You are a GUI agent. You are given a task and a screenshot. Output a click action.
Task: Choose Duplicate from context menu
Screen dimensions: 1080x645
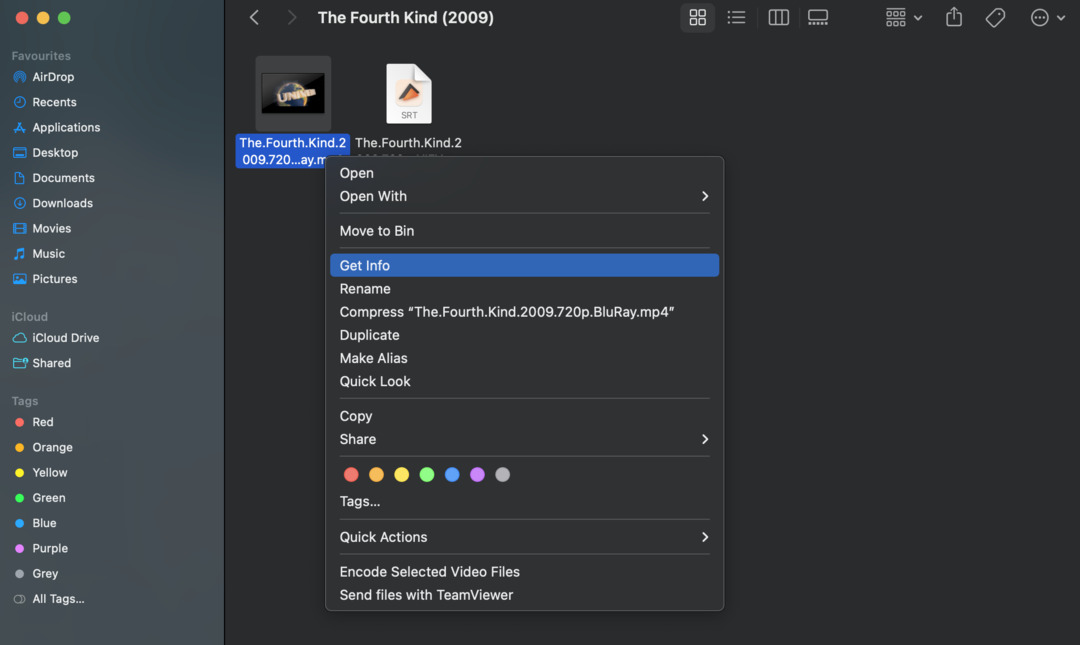524,335
